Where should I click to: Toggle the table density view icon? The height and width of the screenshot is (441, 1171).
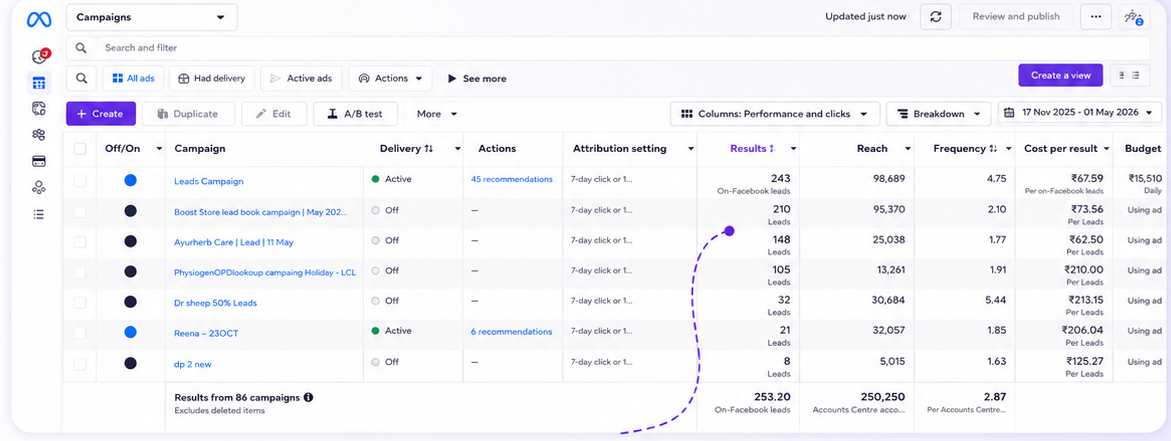pos(1129,75)
